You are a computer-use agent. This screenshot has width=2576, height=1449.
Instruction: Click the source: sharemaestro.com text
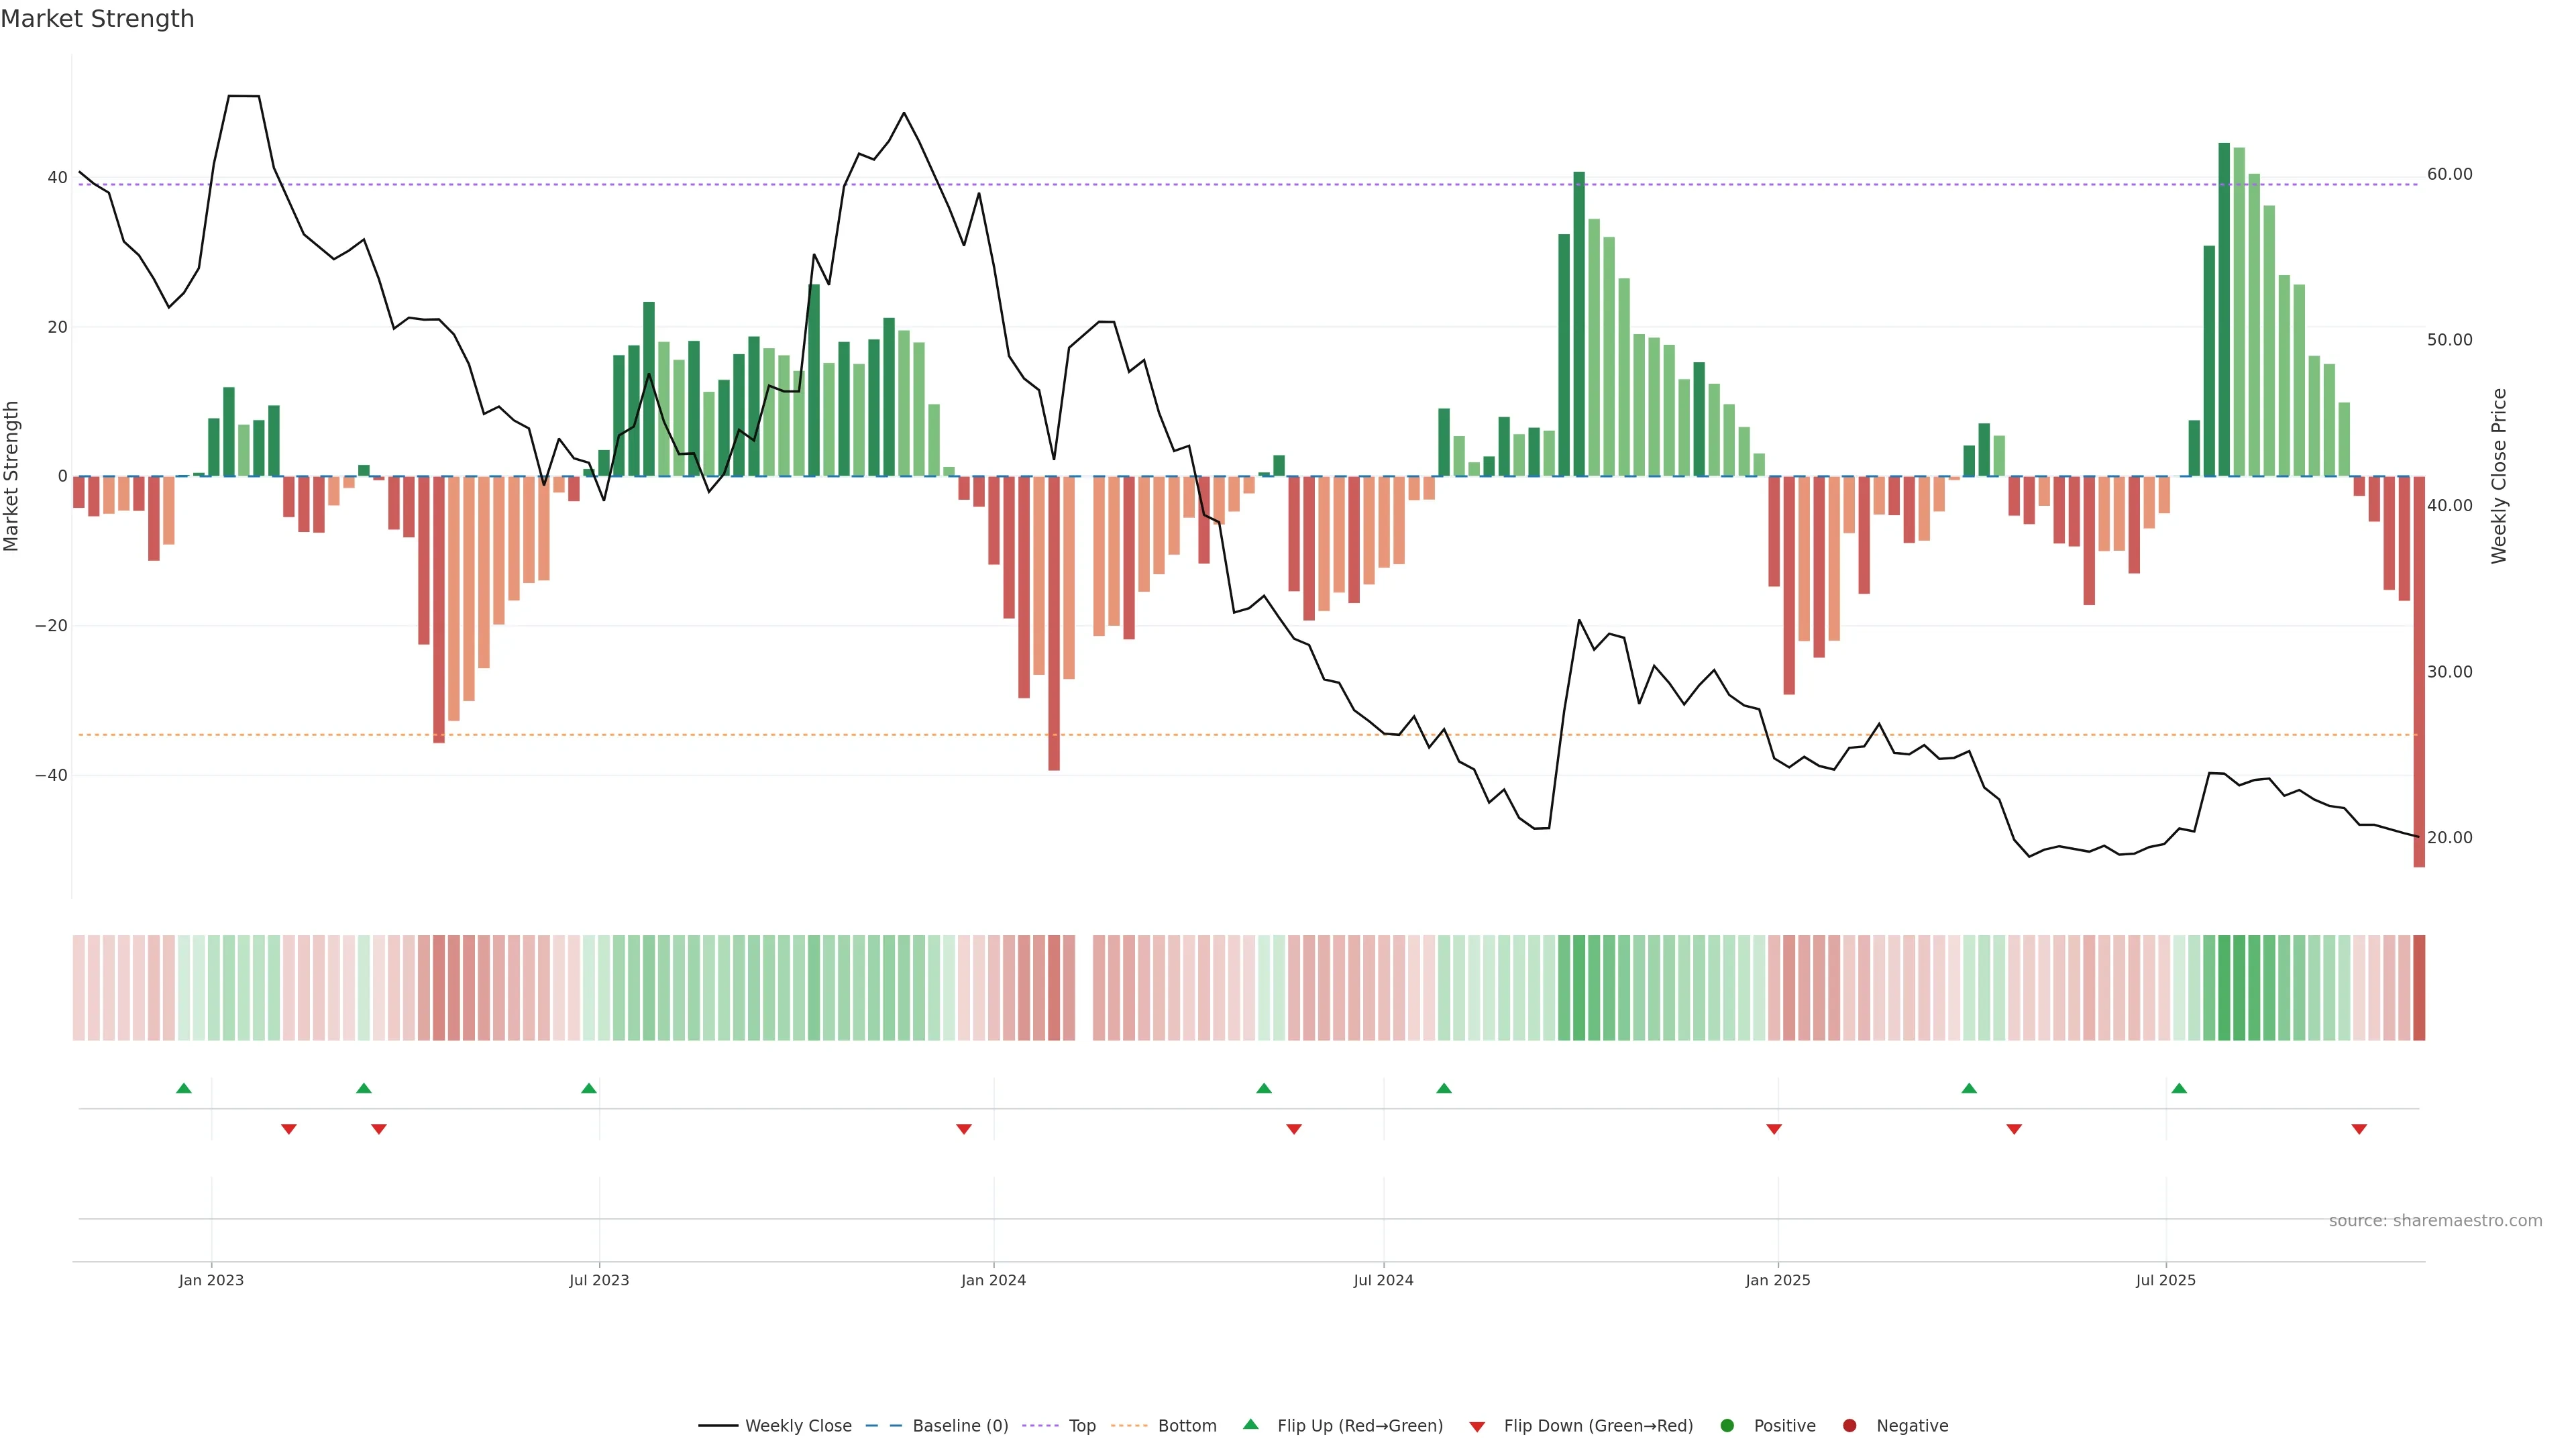coord(2435,1221)
